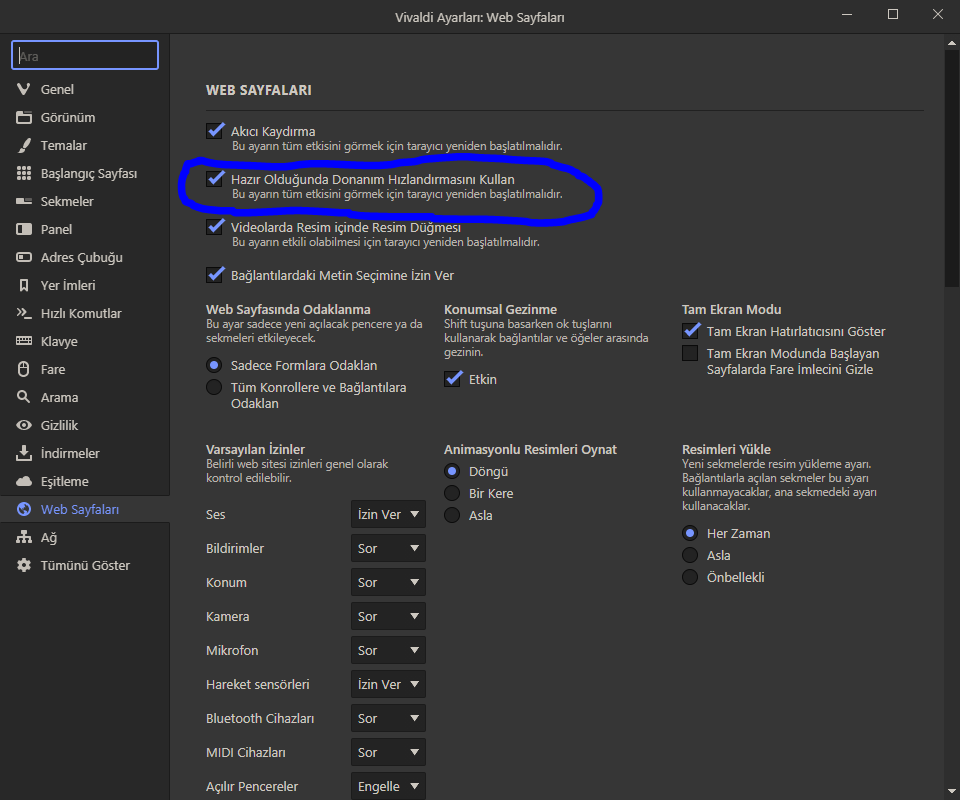Open the Genel settings icon
This screenshot has height=800, width=960.
coord(23,89)
